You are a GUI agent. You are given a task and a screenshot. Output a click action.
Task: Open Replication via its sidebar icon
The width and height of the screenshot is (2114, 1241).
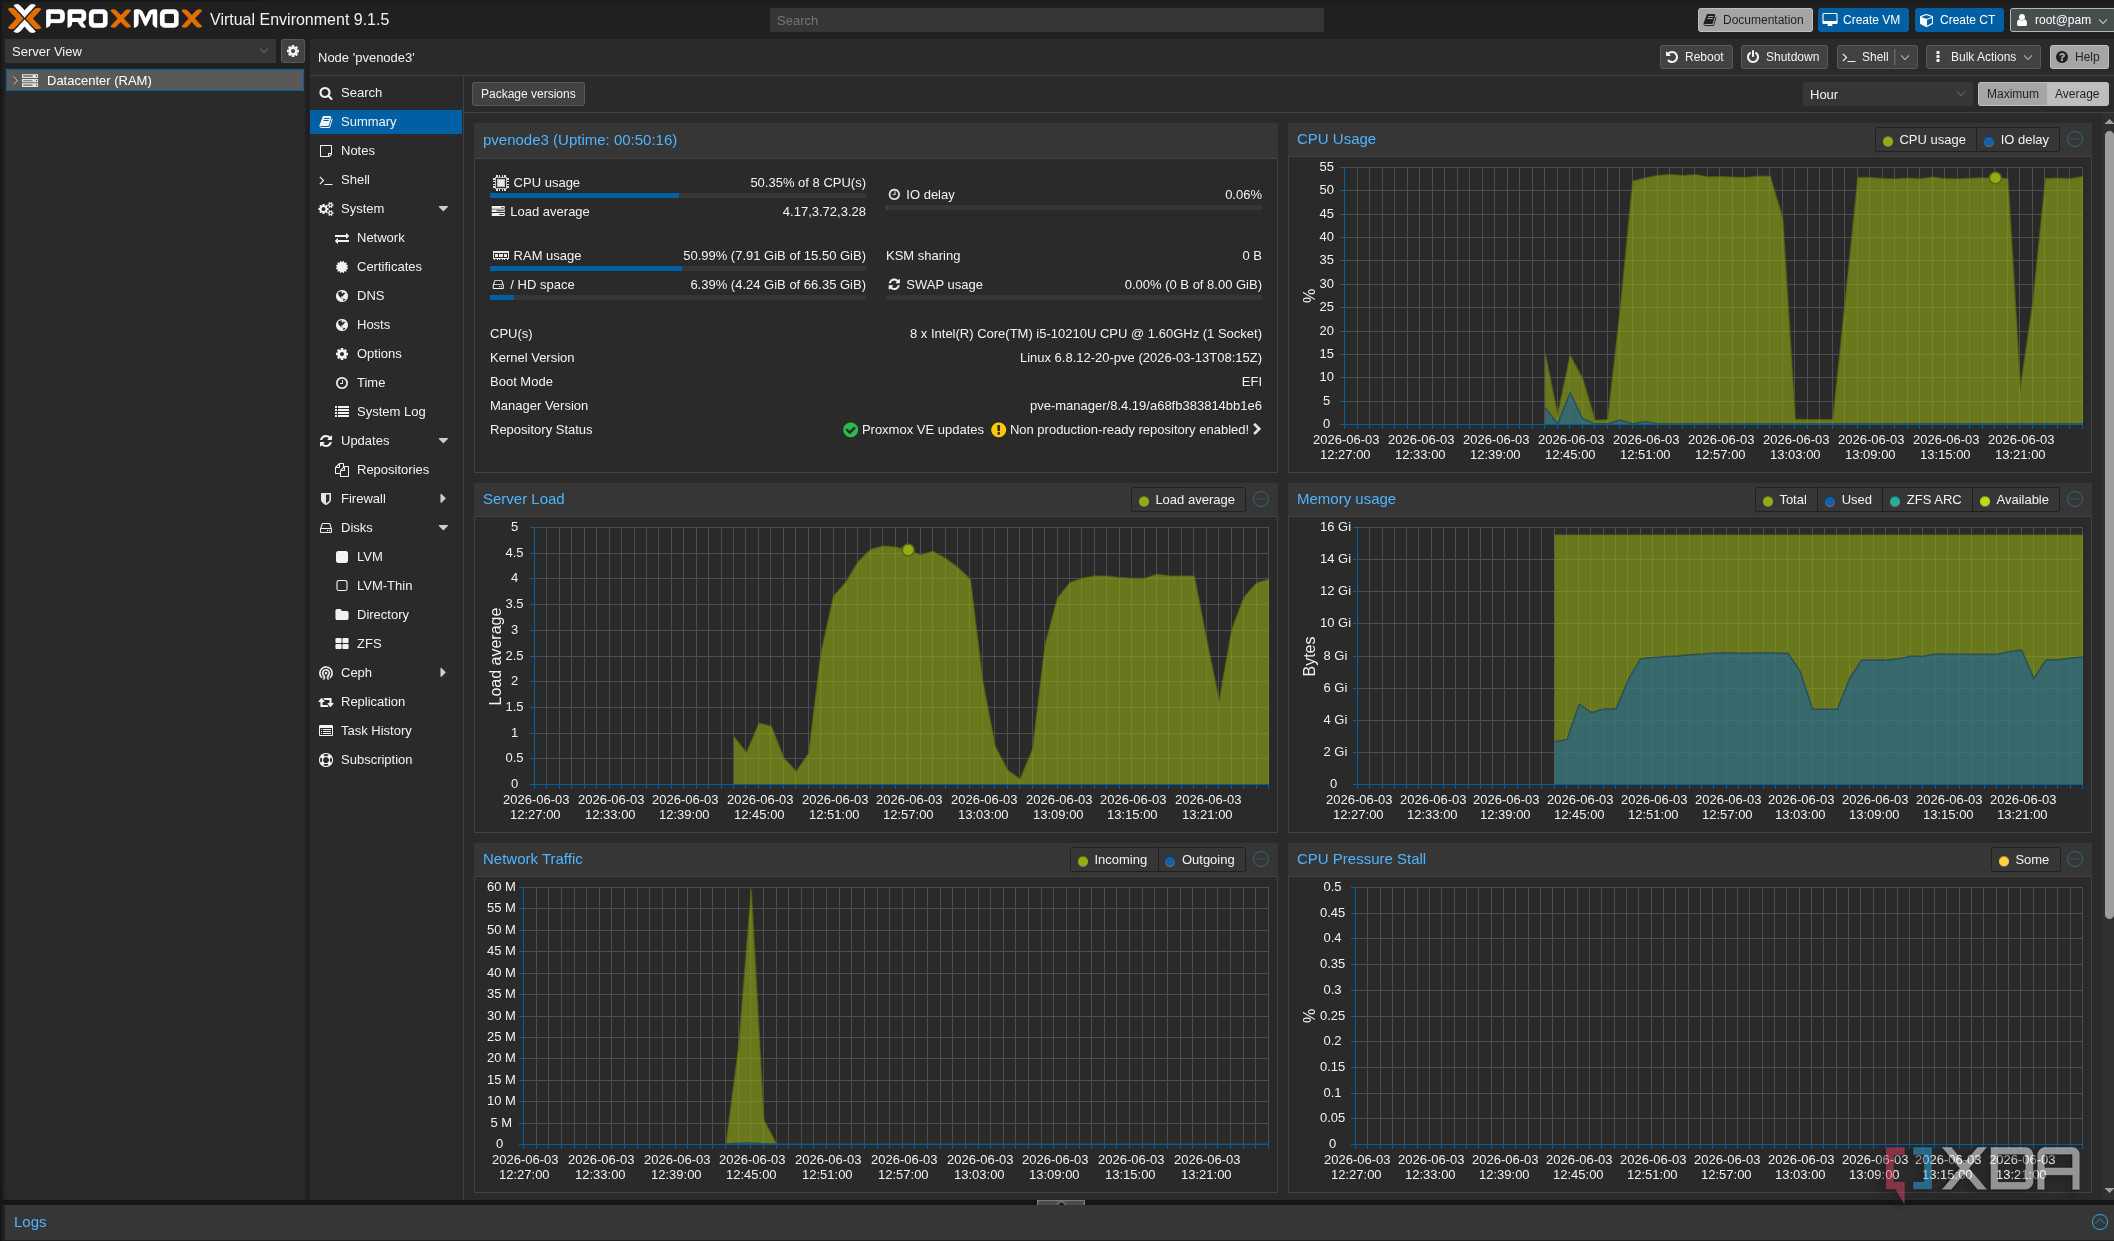coord(326,702)
